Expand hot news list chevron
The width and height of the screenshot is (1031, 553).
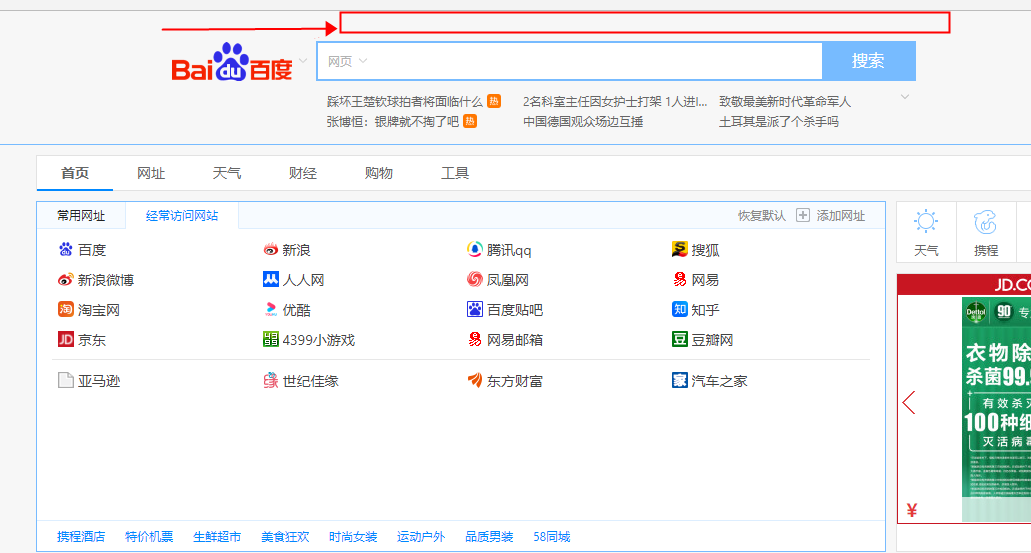point(905,97)
